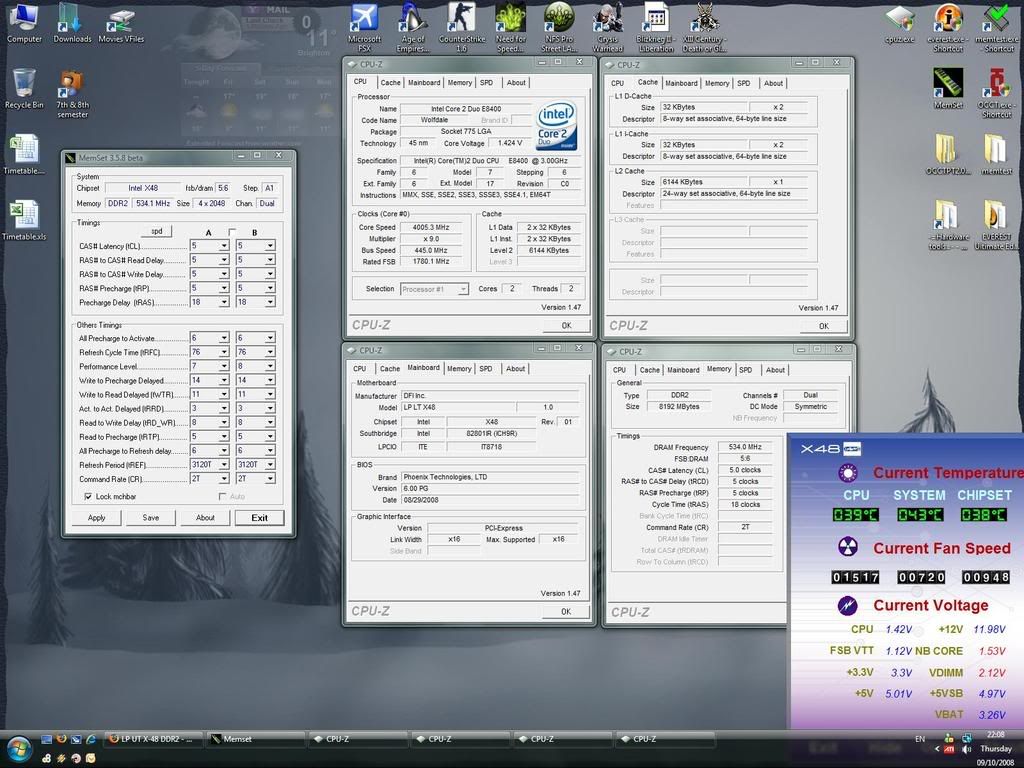The width and height of the screenshot is (1024, 768).
Task: Select CPU tab in bottom-right CPU-Z window
Action: (619, 370)
